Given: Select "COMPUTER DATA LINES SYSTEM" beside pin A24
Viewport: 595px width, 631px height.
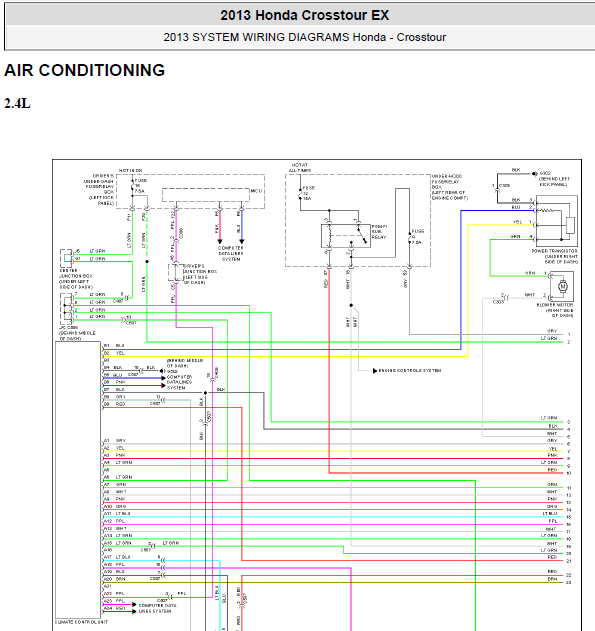Looking at the screenshot, I should 157,608.
